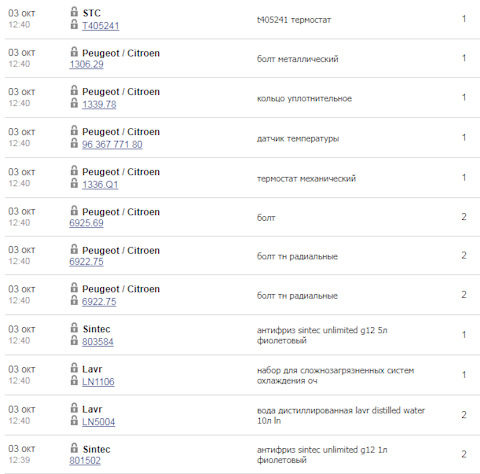Select the 'датчик температуры' description text
Screen dimensions: 480x474
tap(298, 139)
